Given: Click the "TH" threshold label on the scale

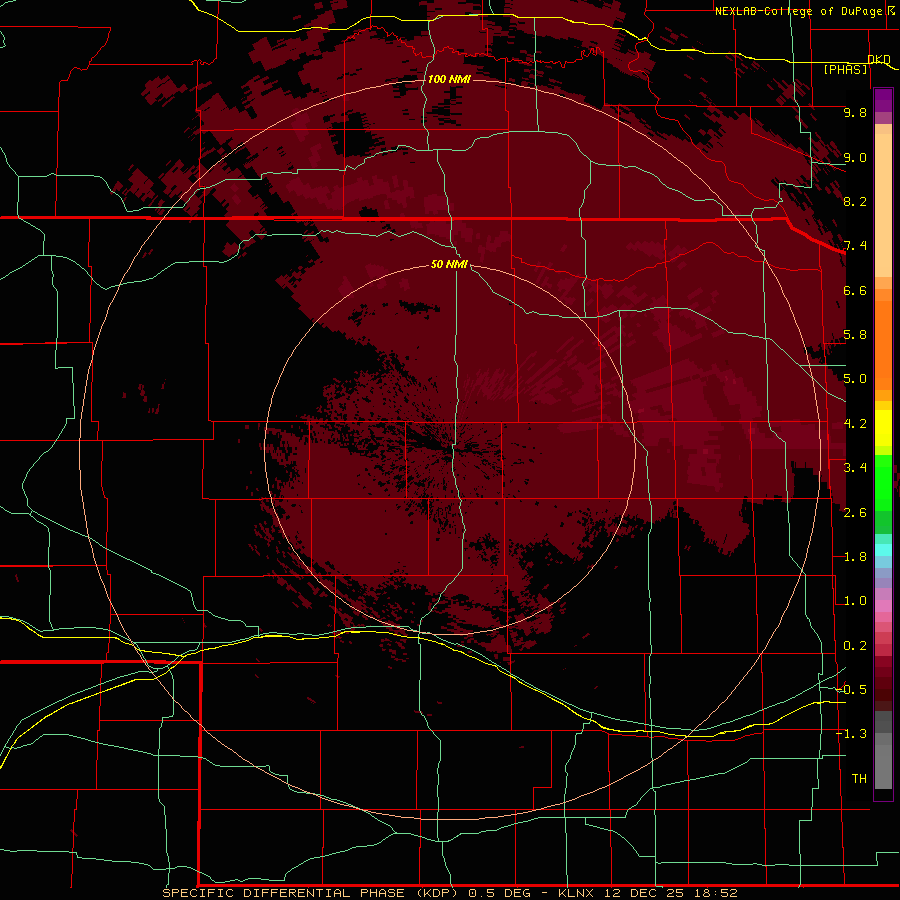Looking at the screenshot, I should (859, 779).
